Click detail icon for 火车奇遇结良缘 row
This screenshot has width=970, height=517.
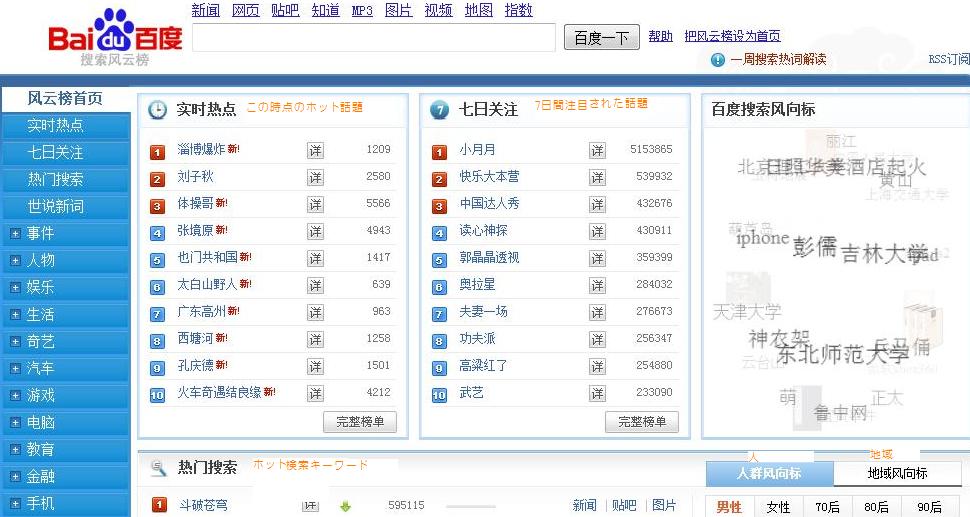click(315, 393)
